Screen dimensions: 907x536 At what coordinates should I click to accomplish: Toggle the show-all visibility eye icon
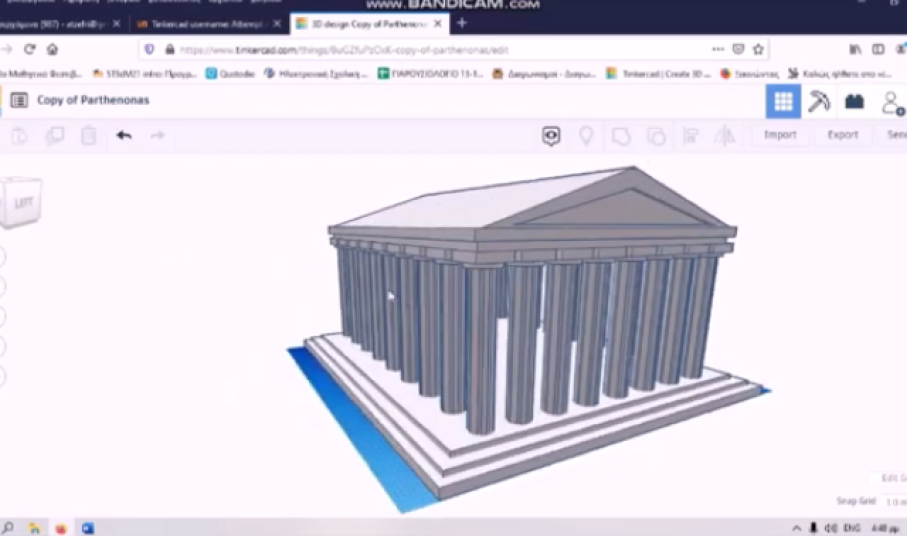pyautogui.click(x=551, y=135)
